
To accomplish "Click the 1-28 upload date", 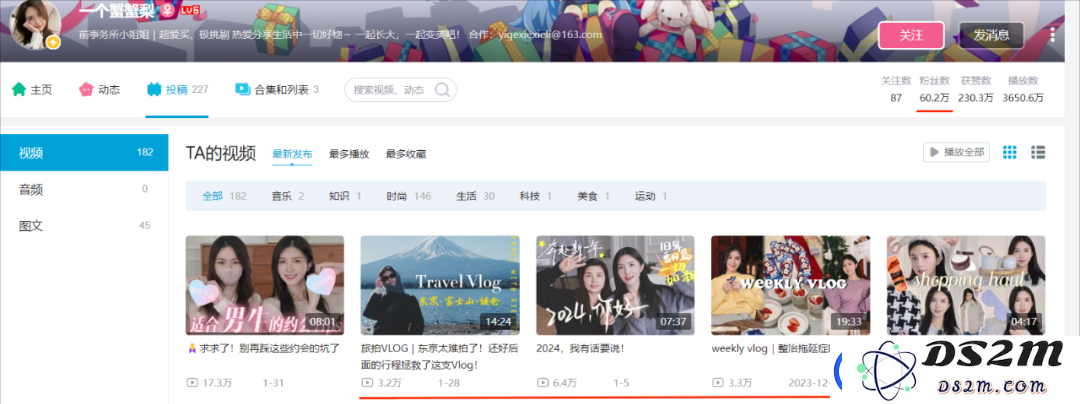I will [449, 383].
